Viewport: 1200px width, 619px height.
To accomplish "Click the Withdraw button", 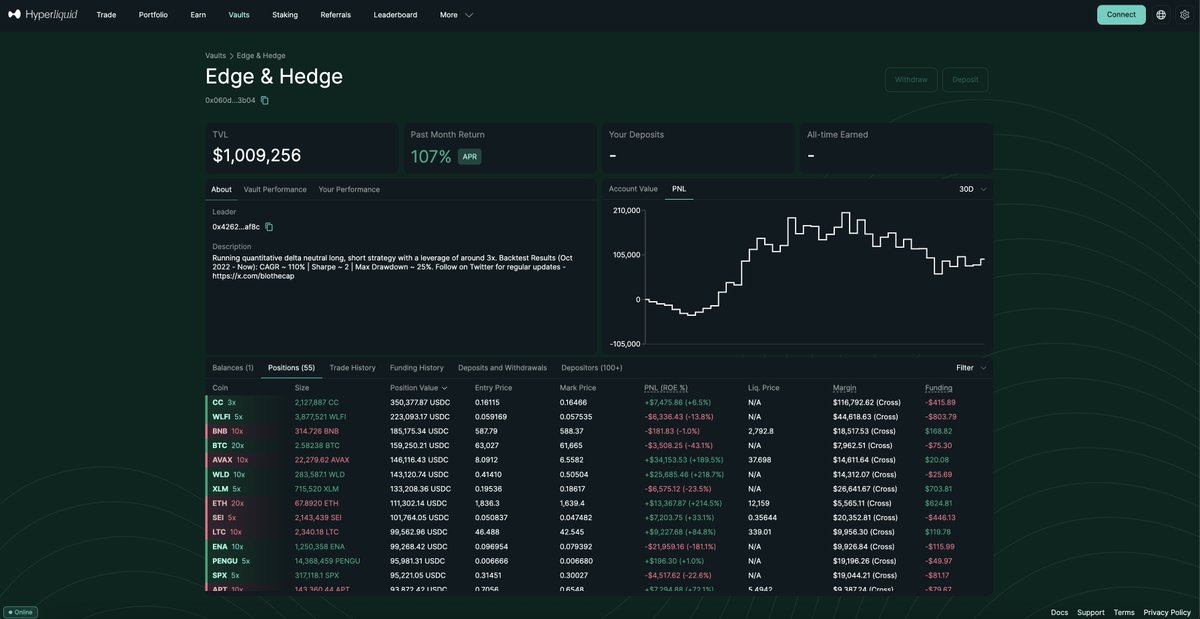I will tap(911, 80).
